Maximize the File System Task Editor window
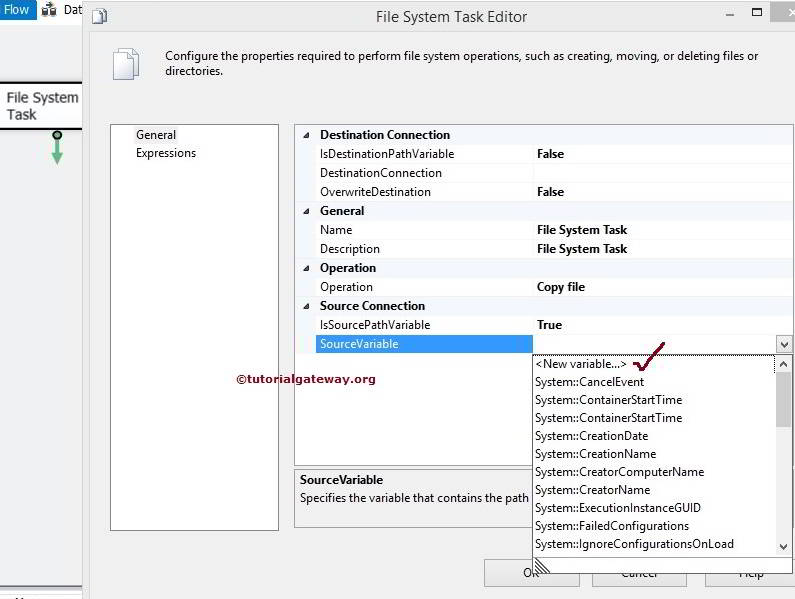This screenshot has height=599, width=795. pos(756,12)
